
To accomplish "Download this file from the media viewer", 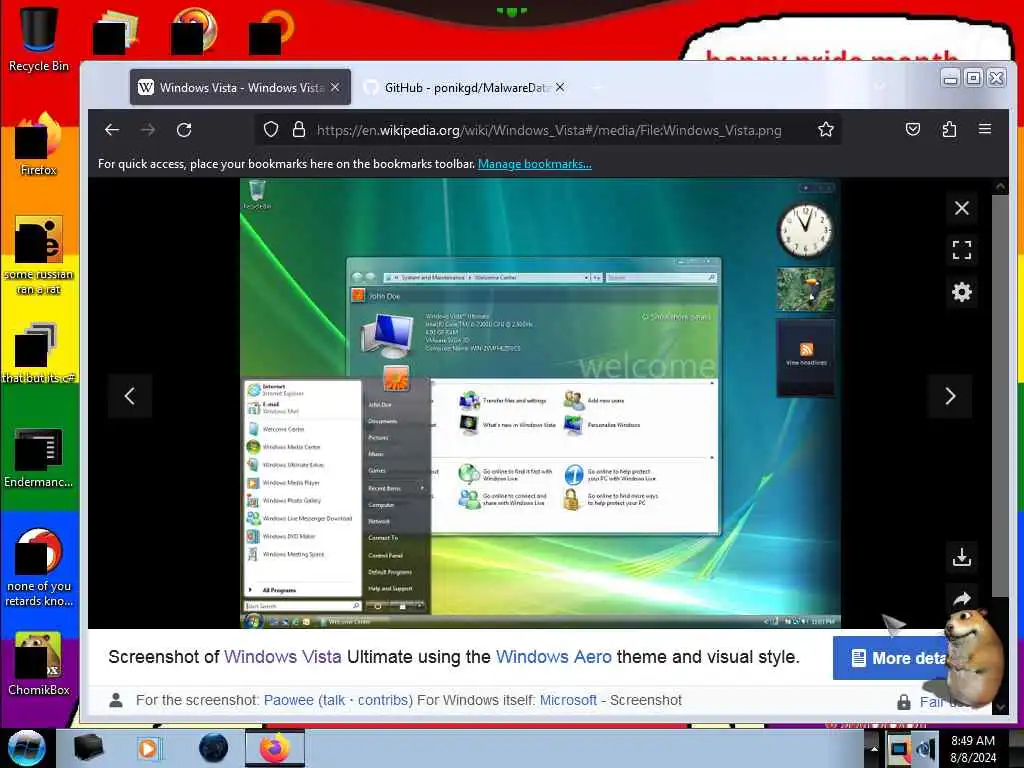I will pos(961,556).
